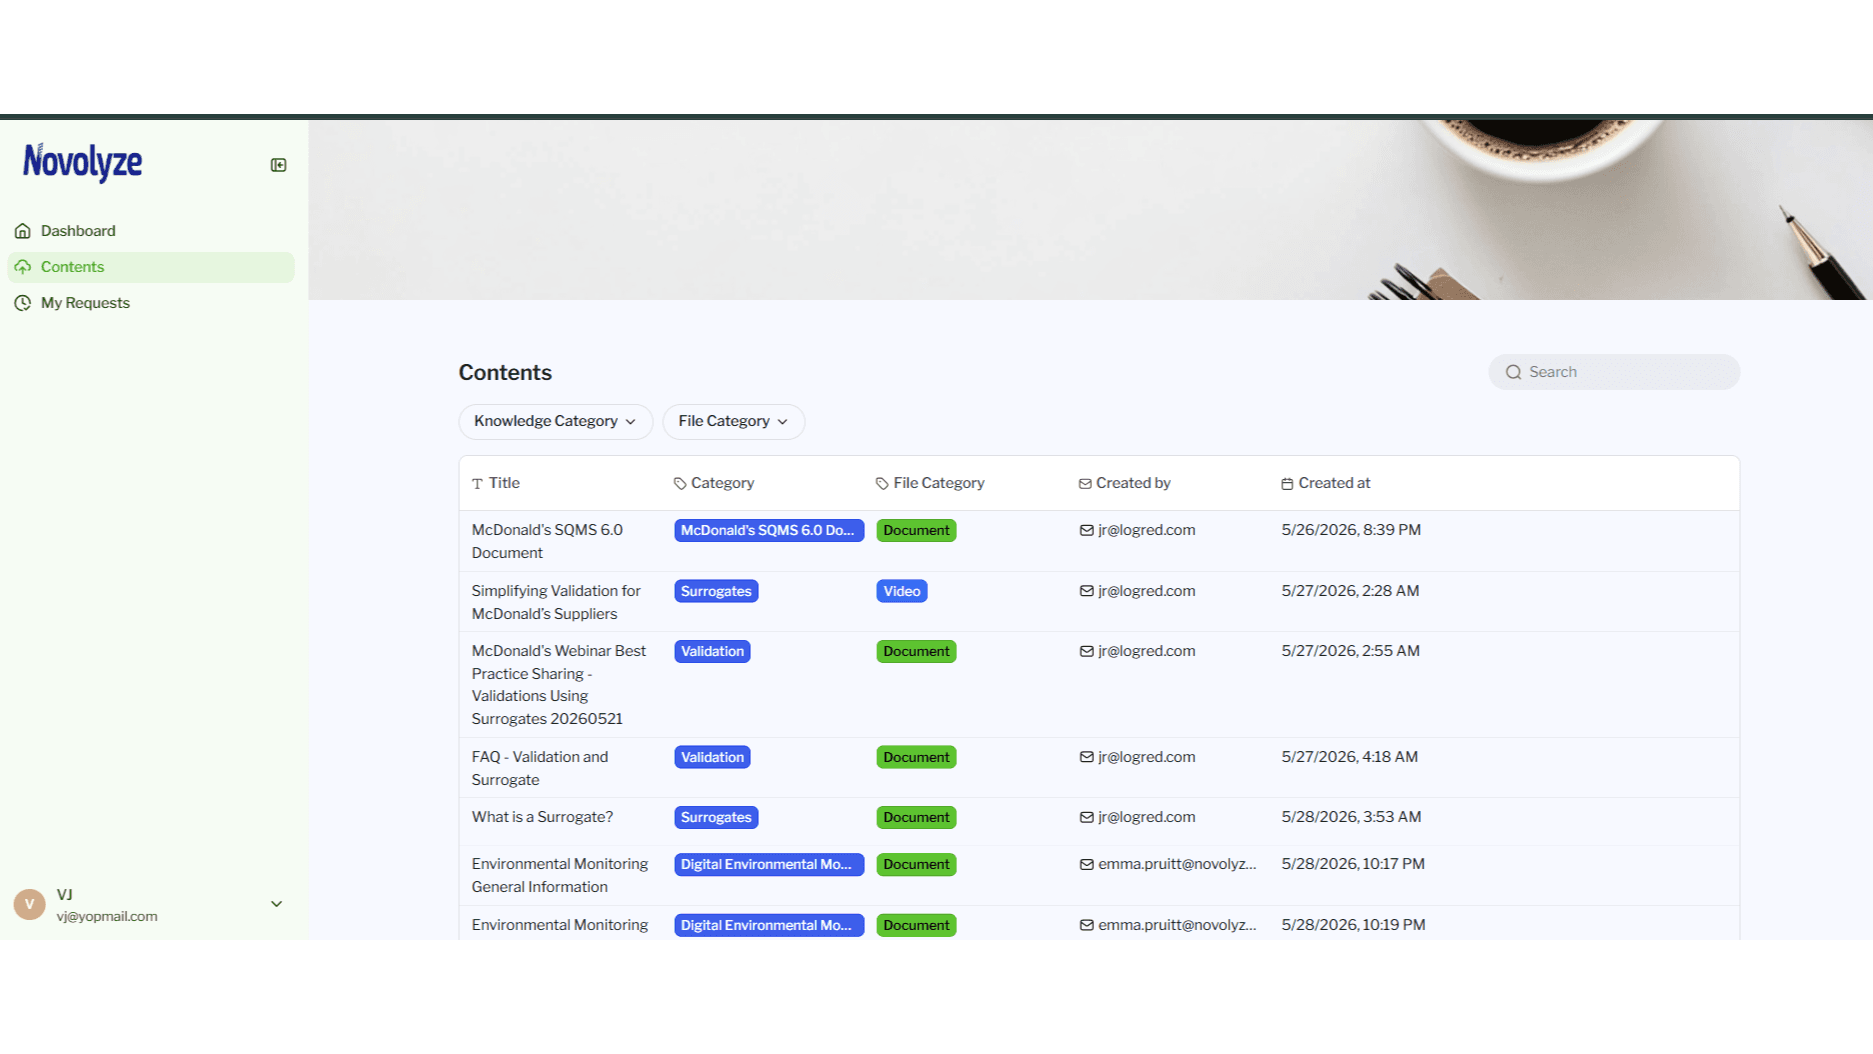Click vj@yopmail.com account email
Viewport: 1873px width, 1054px height.
[107, 916]
